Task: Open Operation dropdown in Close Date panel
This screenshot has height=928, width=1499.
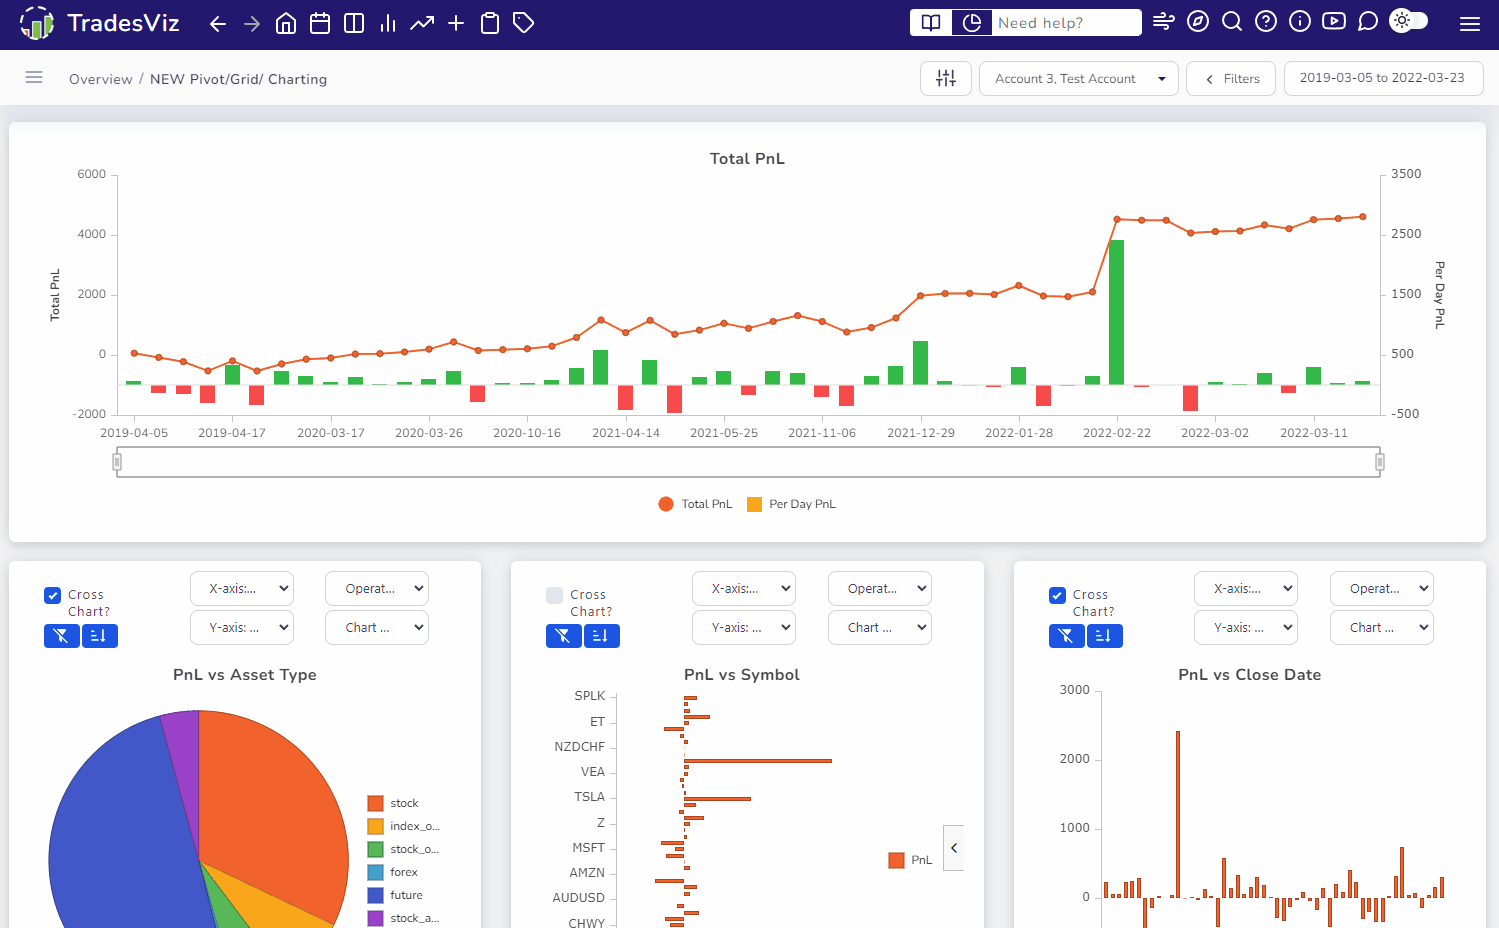Action: point(1382,589)
